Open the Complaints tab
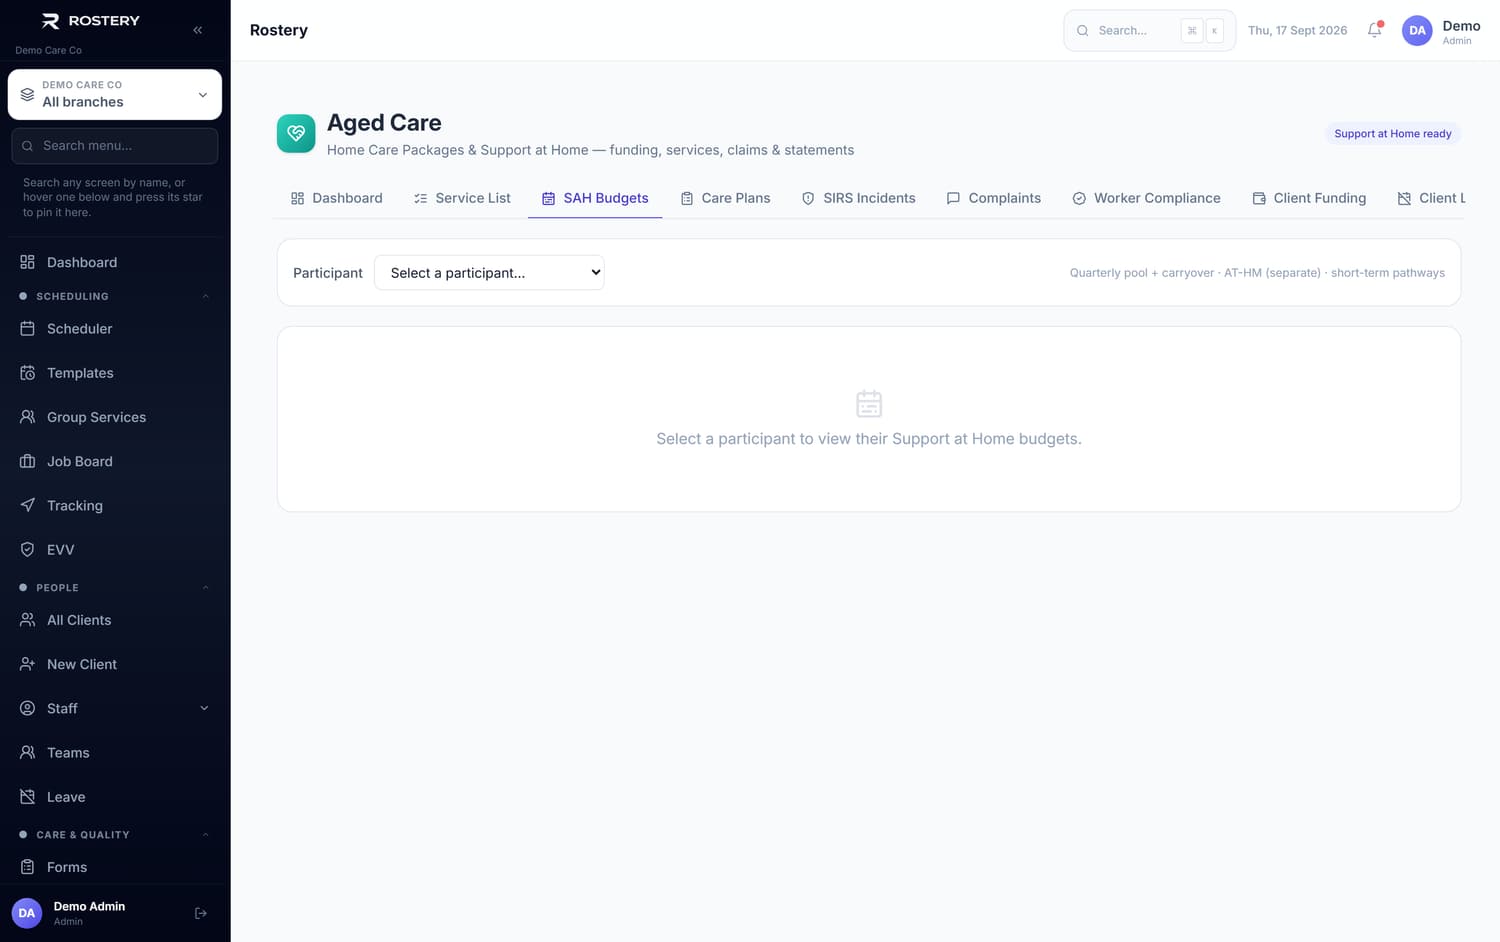 993,198
